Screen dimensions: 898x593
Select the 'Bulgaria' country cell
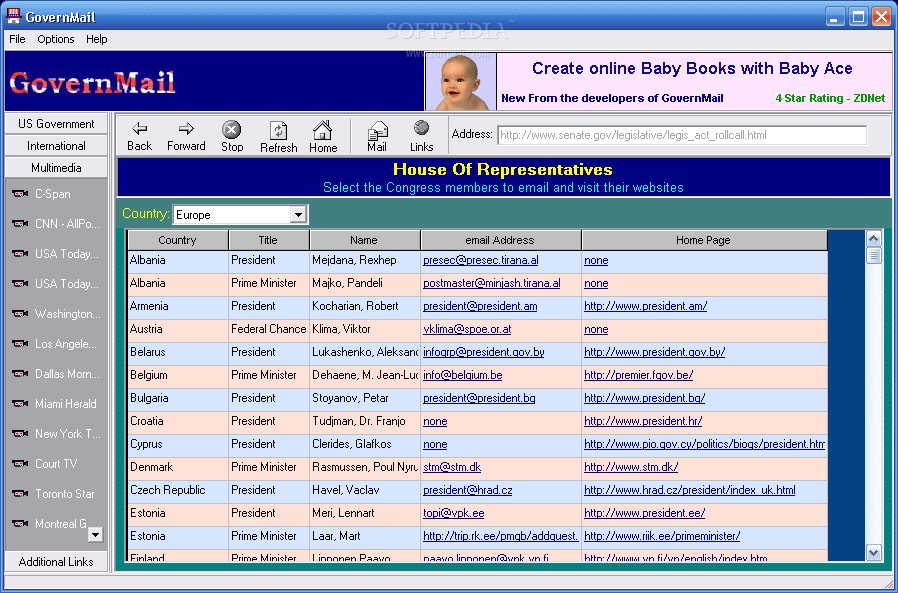click(178, 398)
